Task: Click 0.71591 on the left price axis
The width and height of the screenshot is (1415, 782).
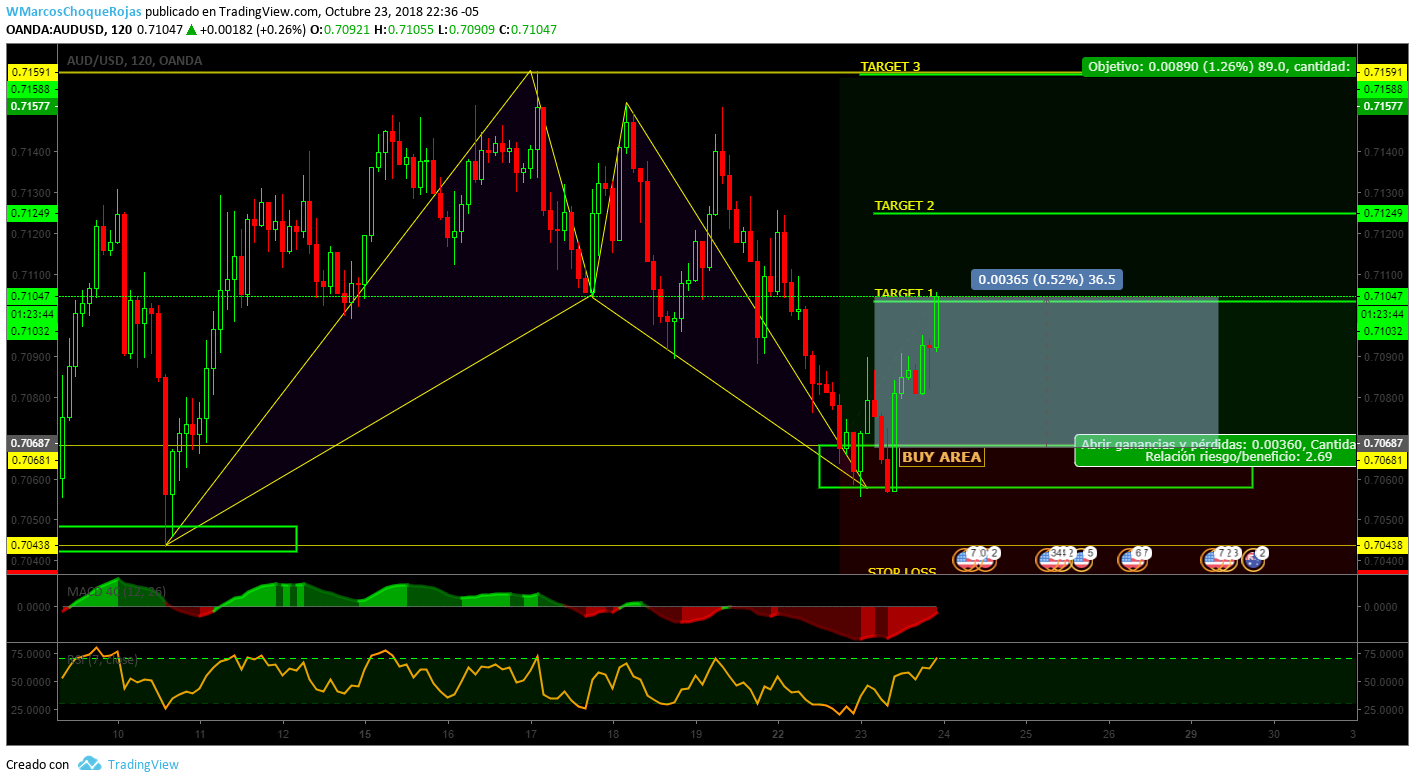Action: click(x=33, y=72)
